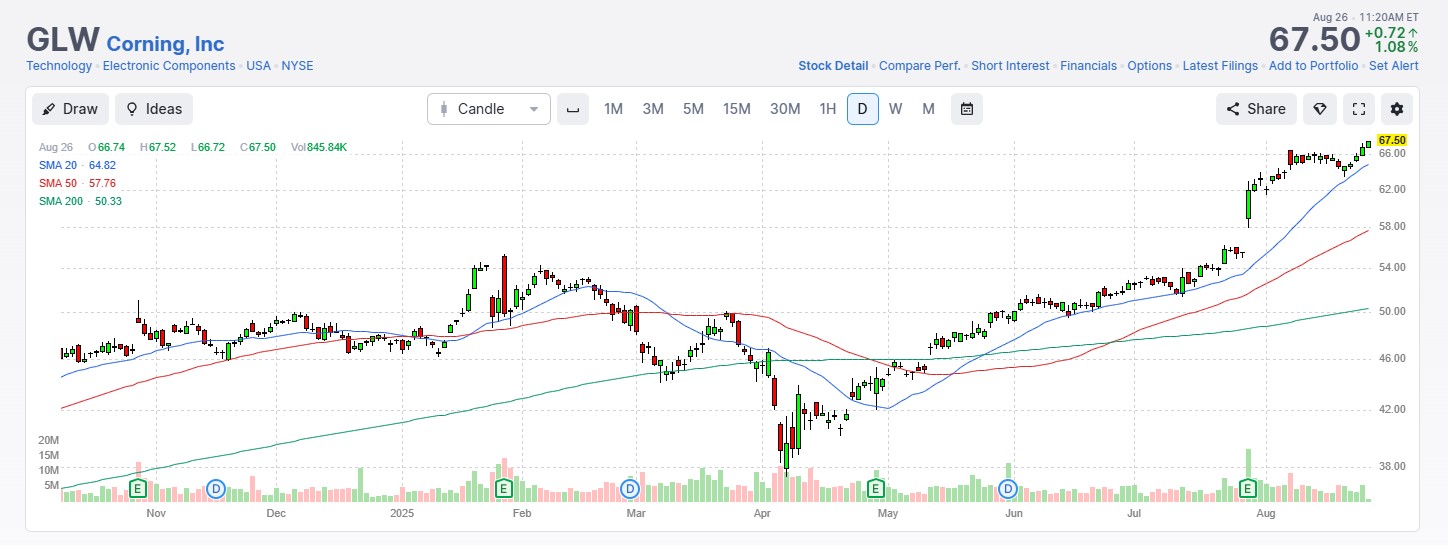This screenshot has height=545, width=1448.
Task: Select the 1M intraday interval
Action: point(613,109)
